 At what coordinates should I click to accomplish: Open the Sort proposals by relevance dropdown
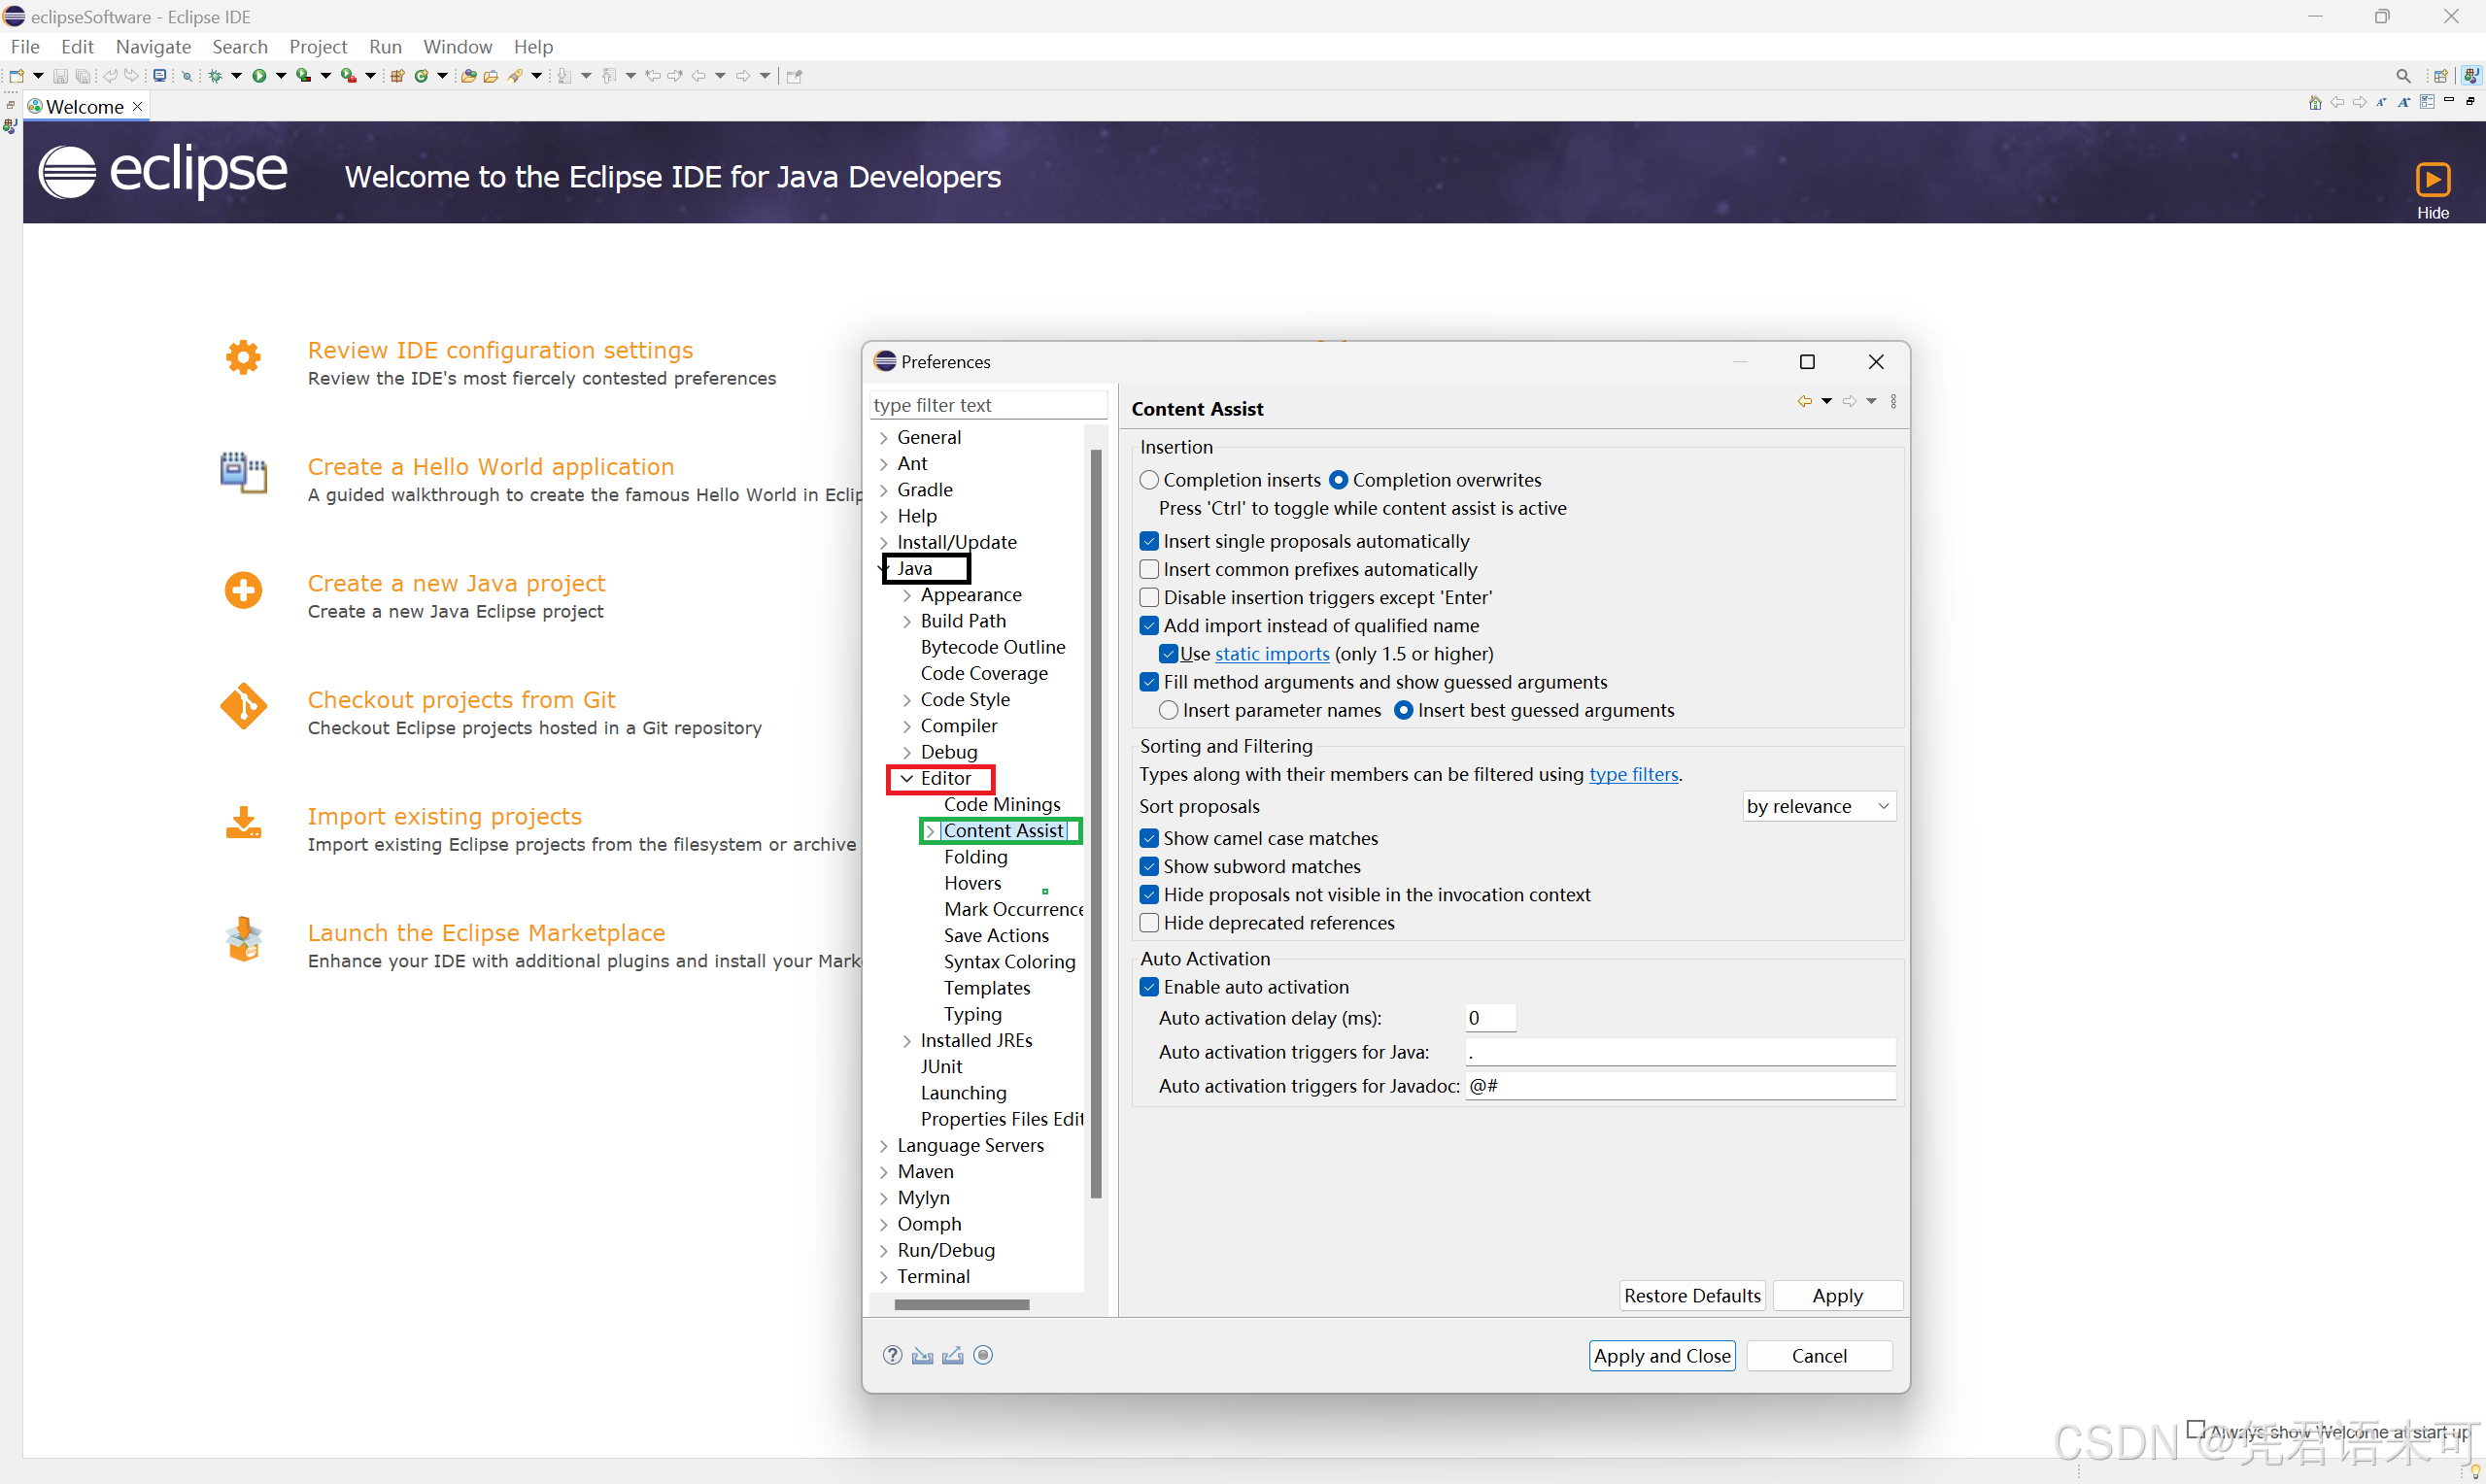1819,806
